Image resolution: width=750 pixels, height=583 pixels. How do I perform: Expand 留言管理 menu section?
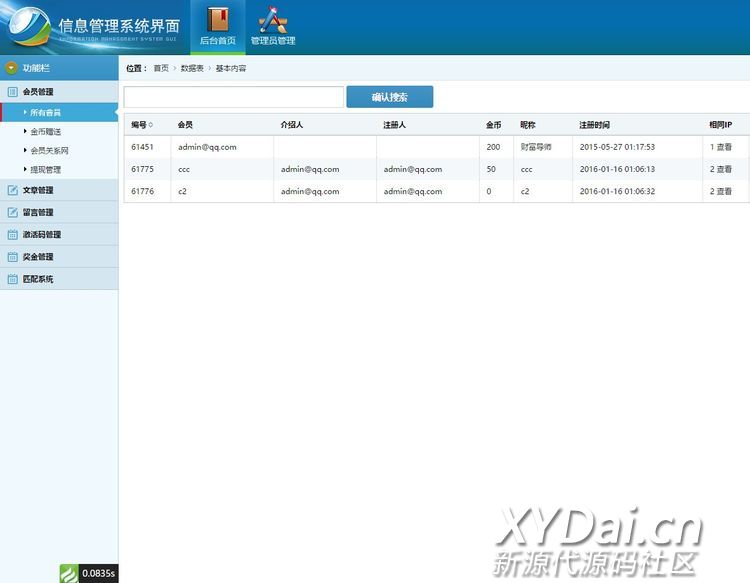click(x=59, y=212)
